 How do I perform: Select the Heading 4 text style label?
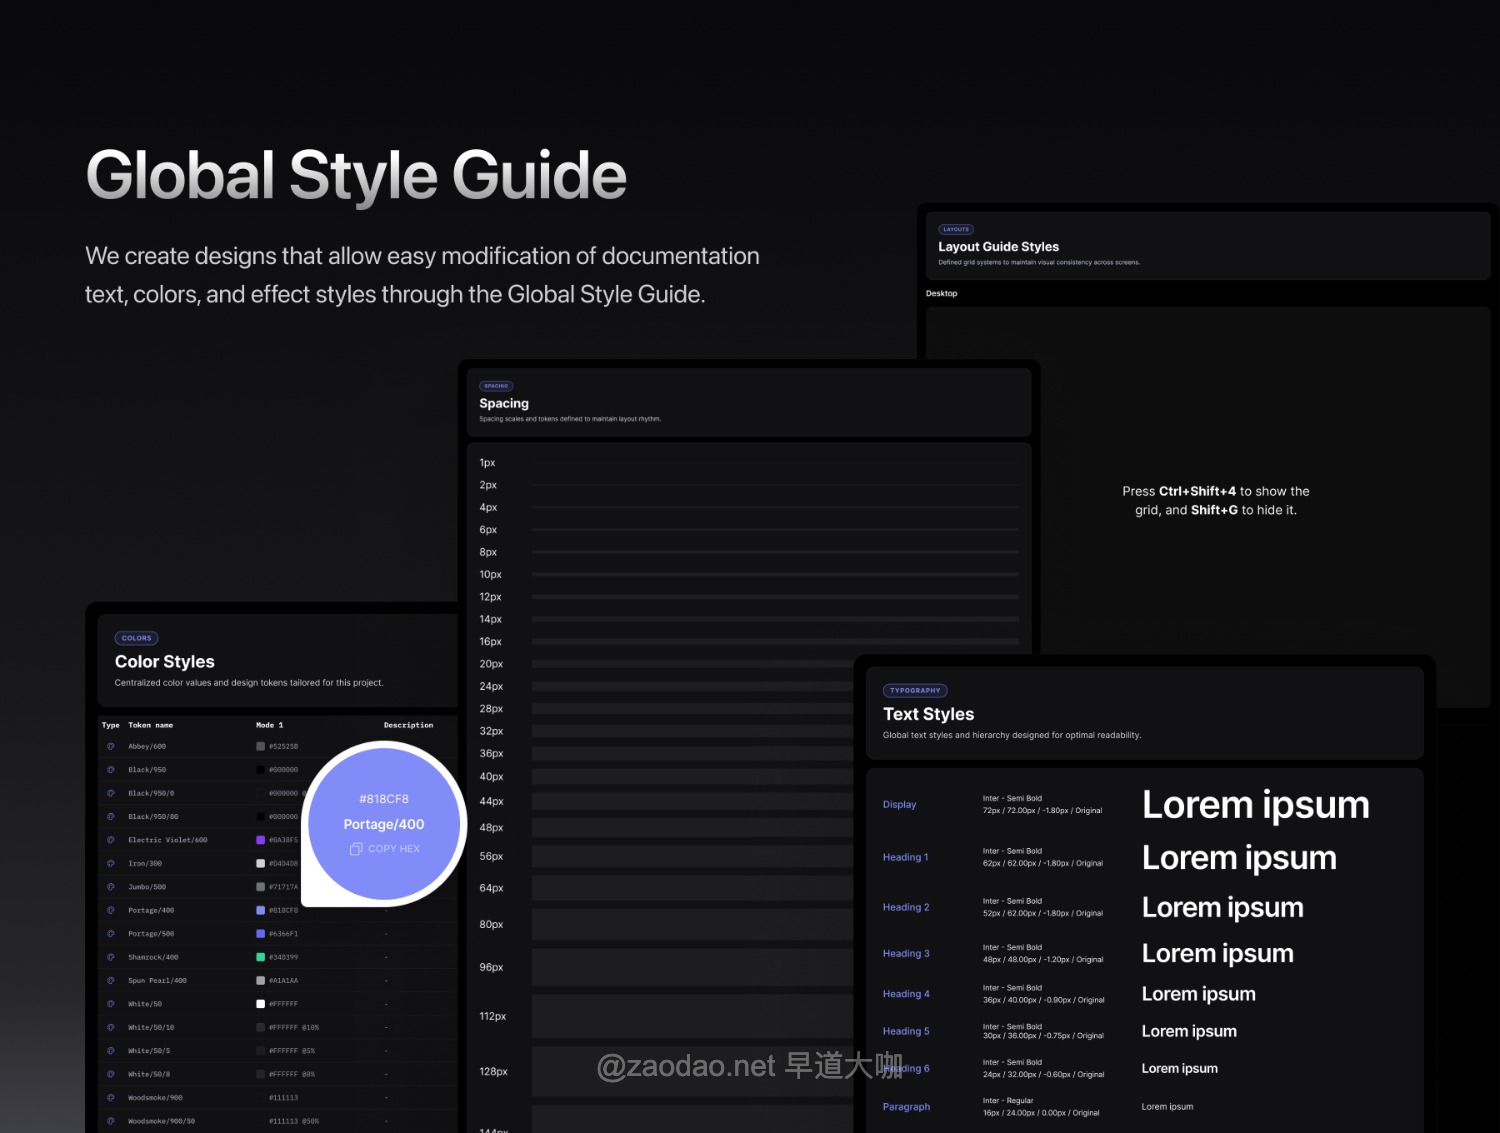coord(906,994)
